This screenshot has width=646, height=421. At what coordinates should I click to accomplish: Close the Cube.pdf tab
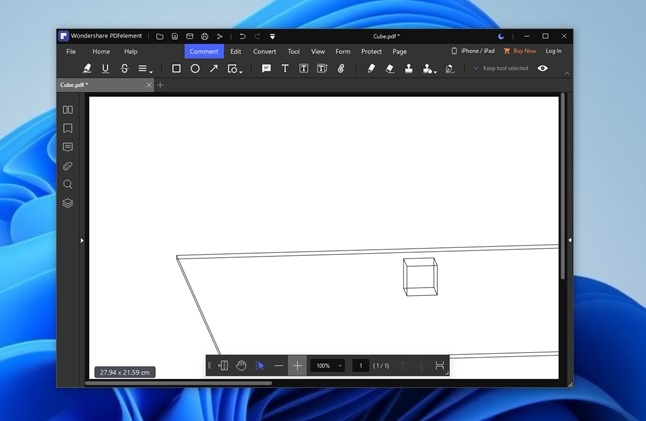click(x=149, y=85)
